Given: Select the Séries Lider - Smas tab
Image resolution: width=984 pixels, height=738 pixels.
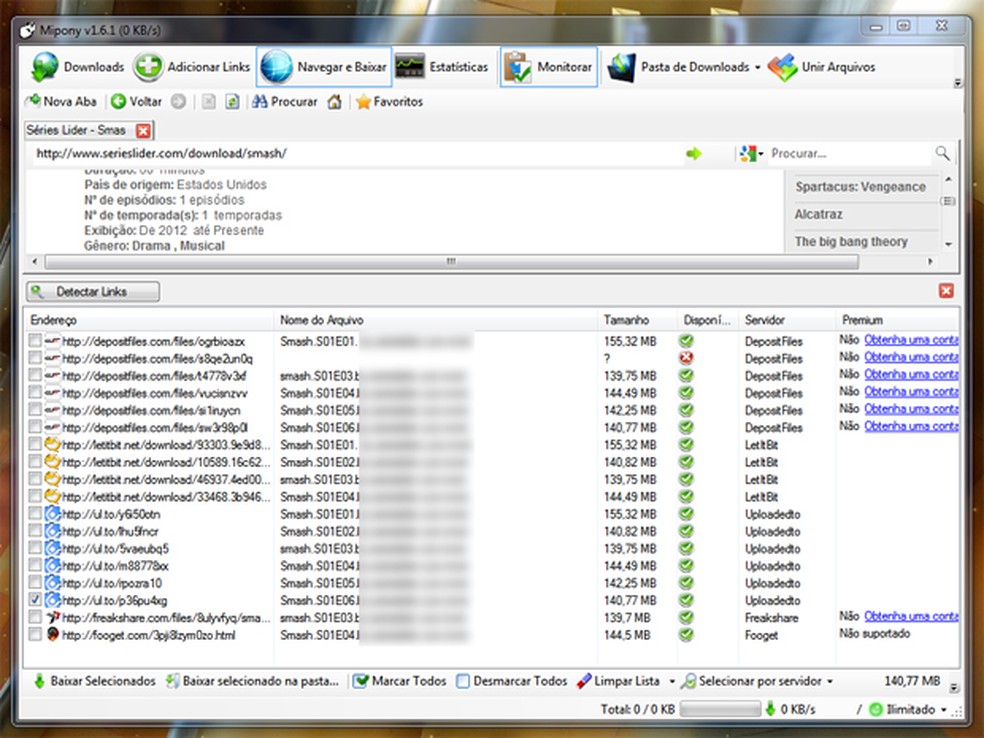Looking at the screenshot, I should pos(76,130).
